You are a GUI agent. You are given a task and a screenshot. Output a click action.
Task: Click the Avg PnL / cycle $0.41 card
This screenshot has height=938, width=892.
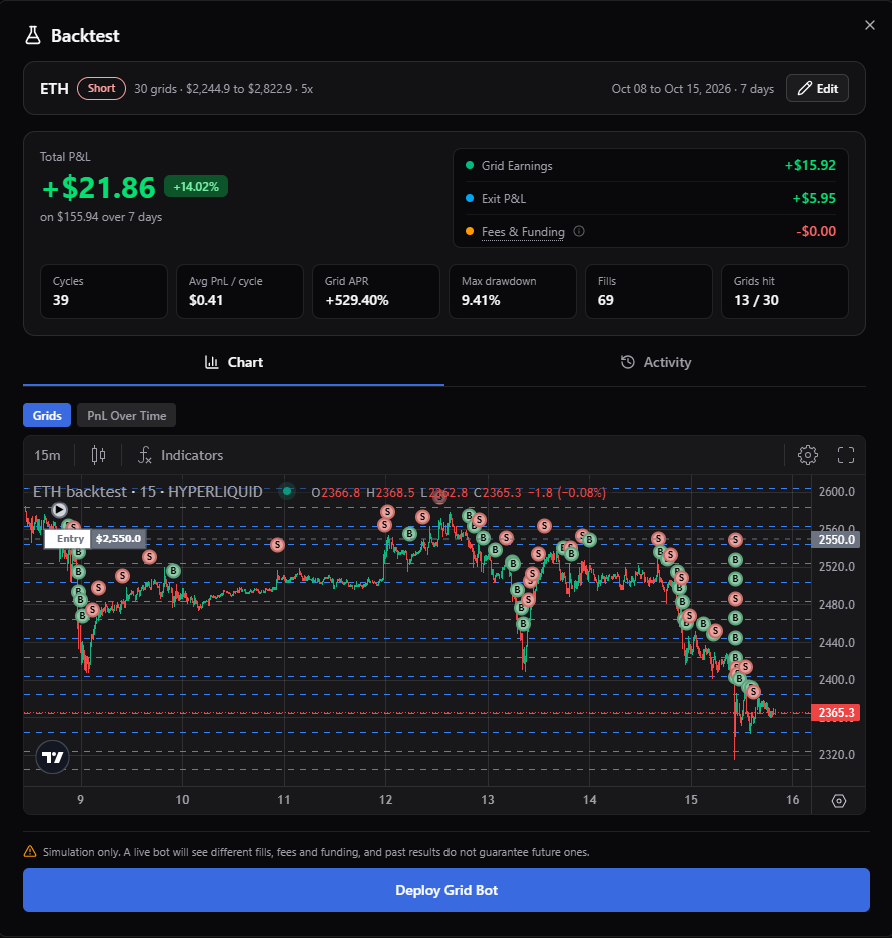(x=240, y=291)
